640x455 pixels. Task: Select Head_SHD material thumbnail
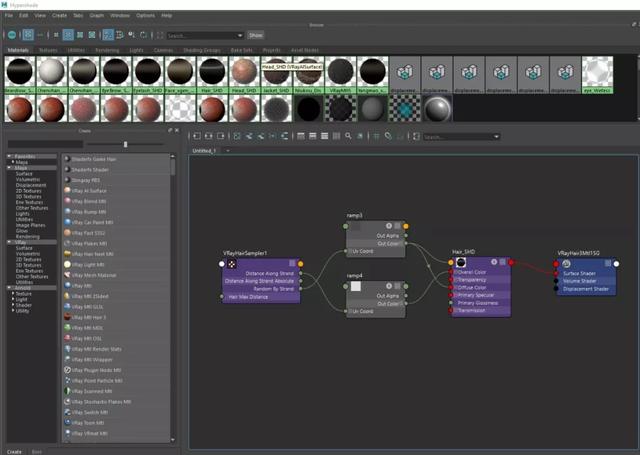244,75
